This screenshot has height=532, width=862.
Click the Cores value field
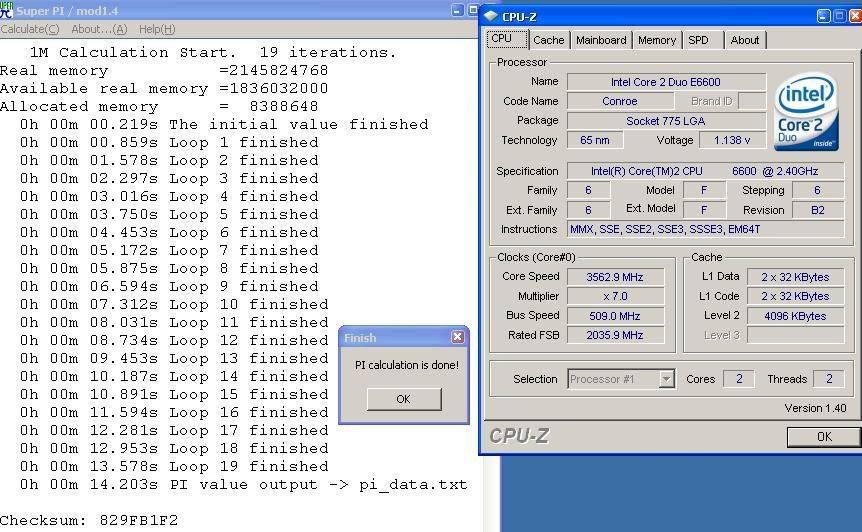pyautogui.click(x=739, y=379)
